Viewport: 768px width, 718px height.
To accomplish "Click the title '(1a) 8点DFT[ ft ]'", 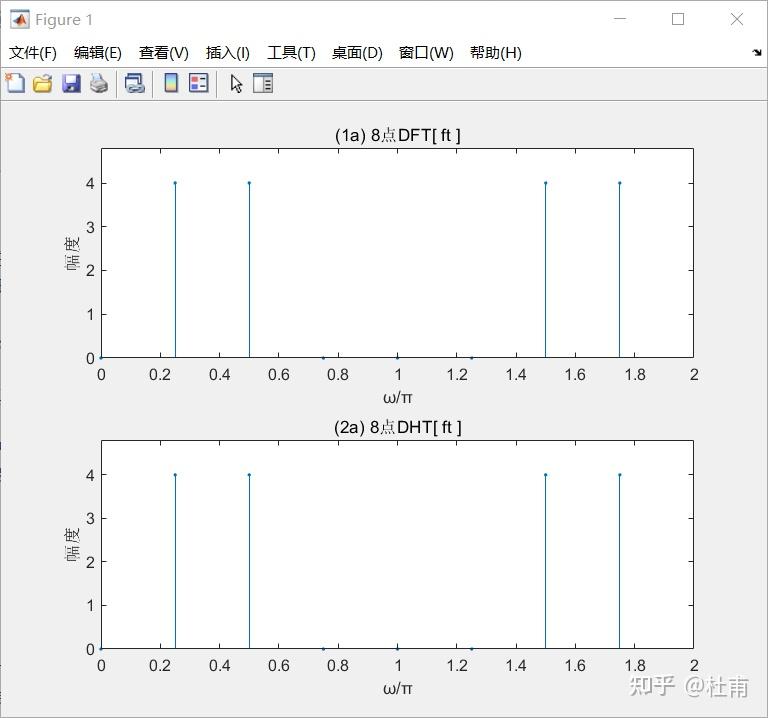I will pyautogui.click(x=398, y=135).
